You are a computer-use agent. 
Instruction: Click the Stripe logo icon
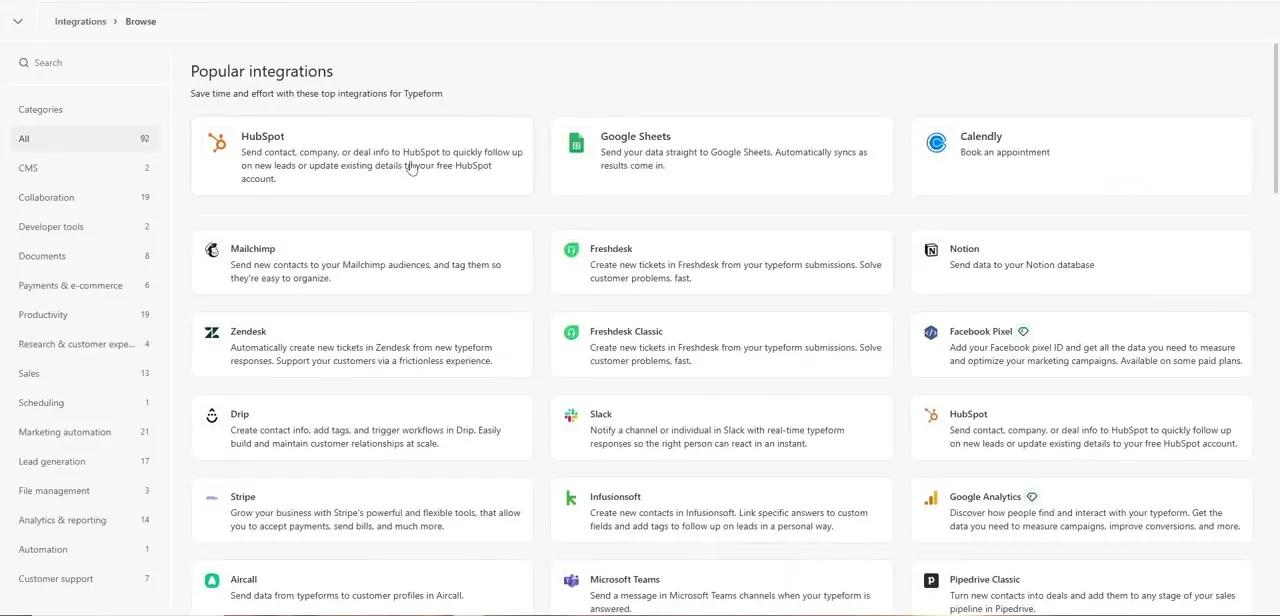click(212, 497)
